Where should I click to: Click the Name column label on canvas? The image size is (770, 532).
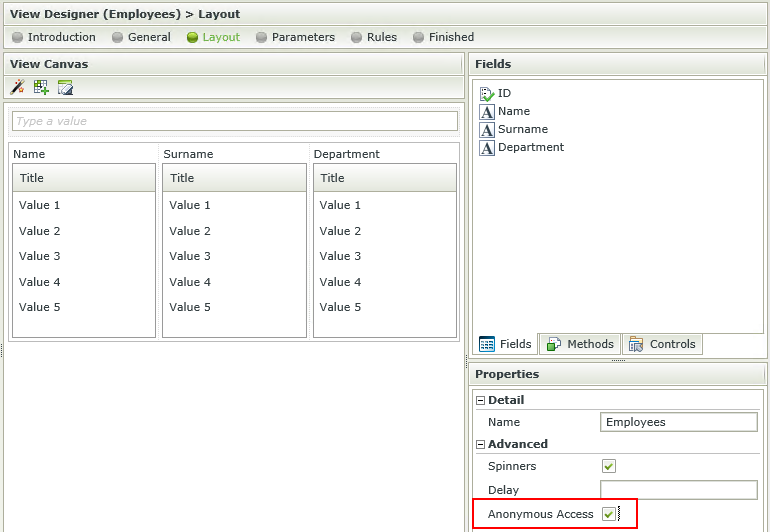(x=29, y=154)
